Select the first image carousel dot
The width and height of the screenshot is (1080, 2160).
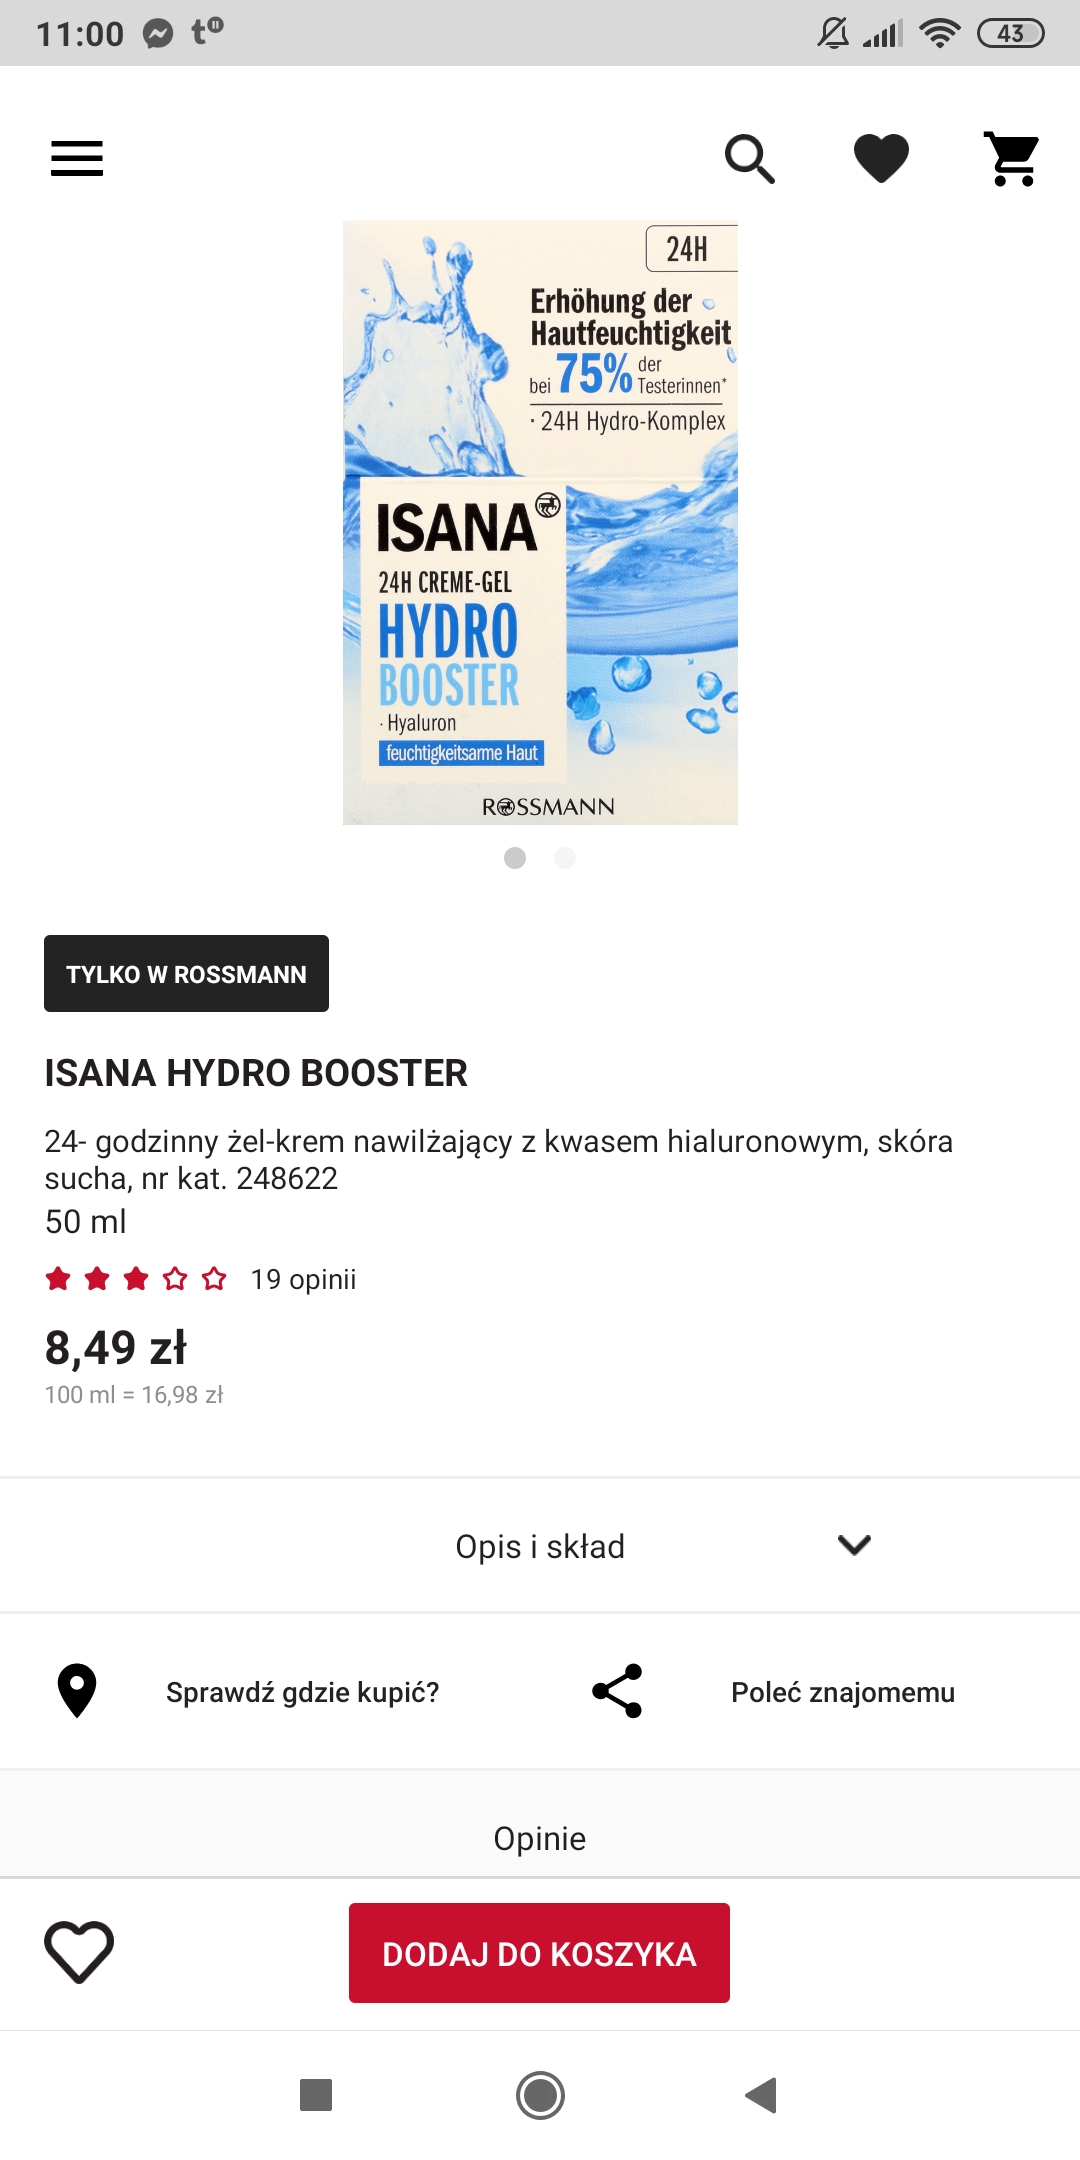515,858
